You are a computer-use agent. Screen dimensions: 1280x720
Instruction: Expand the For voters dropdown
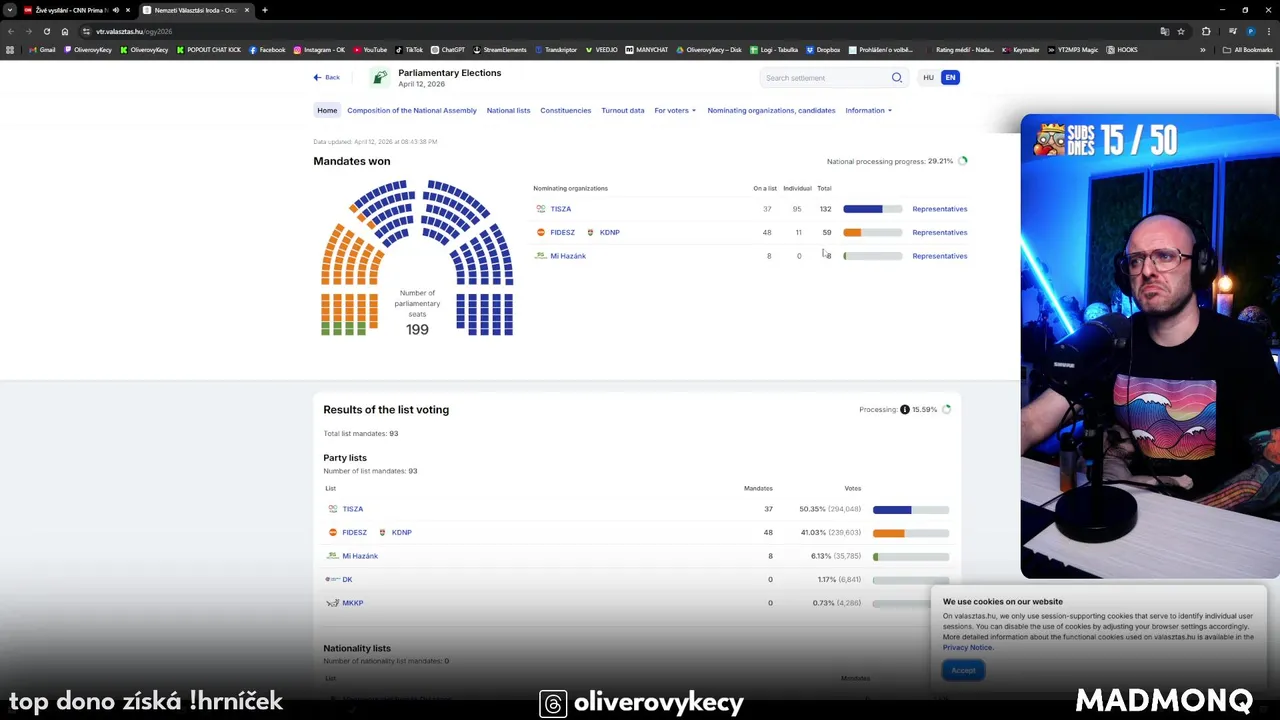coord(675,110)
